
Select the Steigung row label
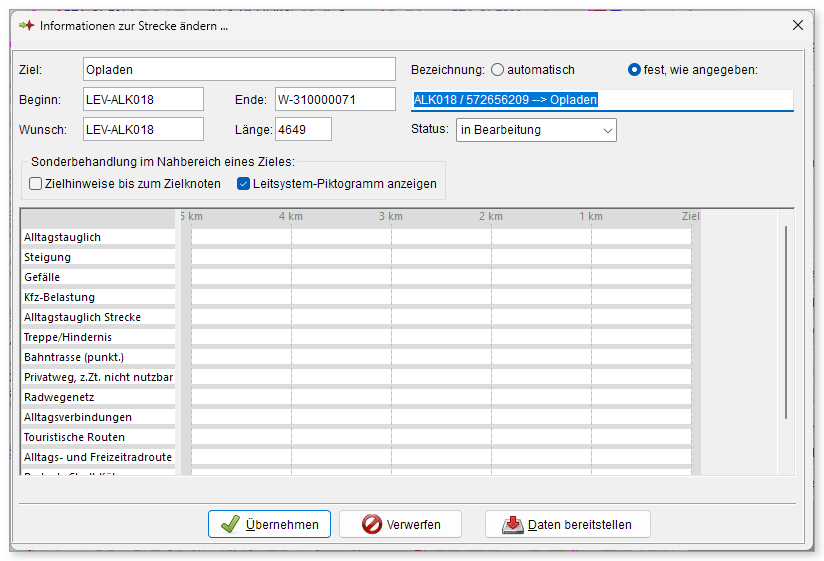(97, 257)
